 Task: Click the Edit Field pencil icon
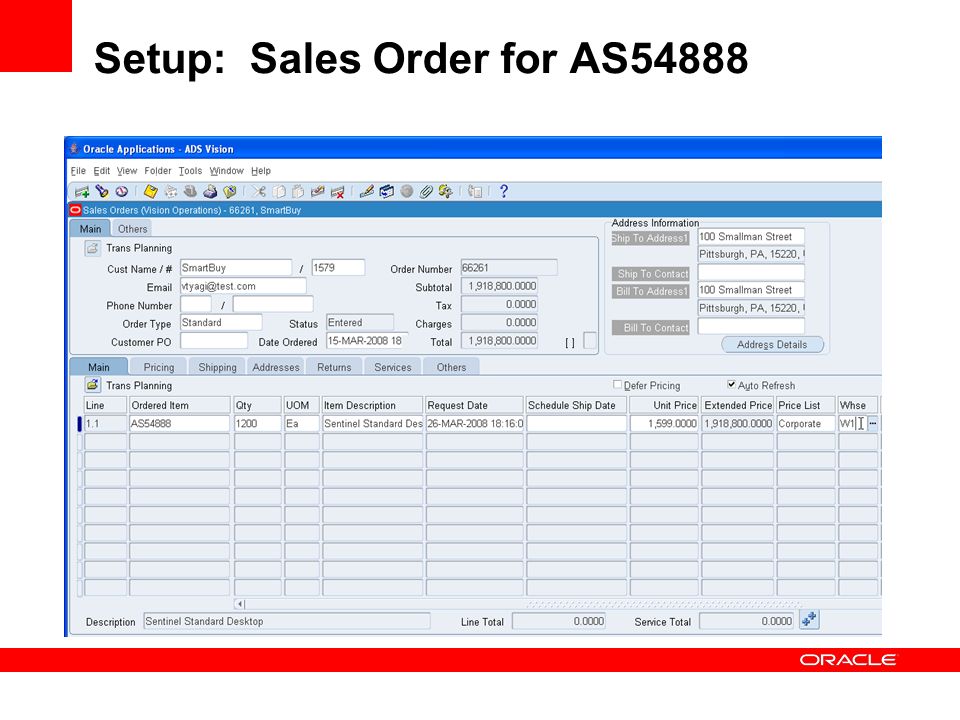coord(367,192)
